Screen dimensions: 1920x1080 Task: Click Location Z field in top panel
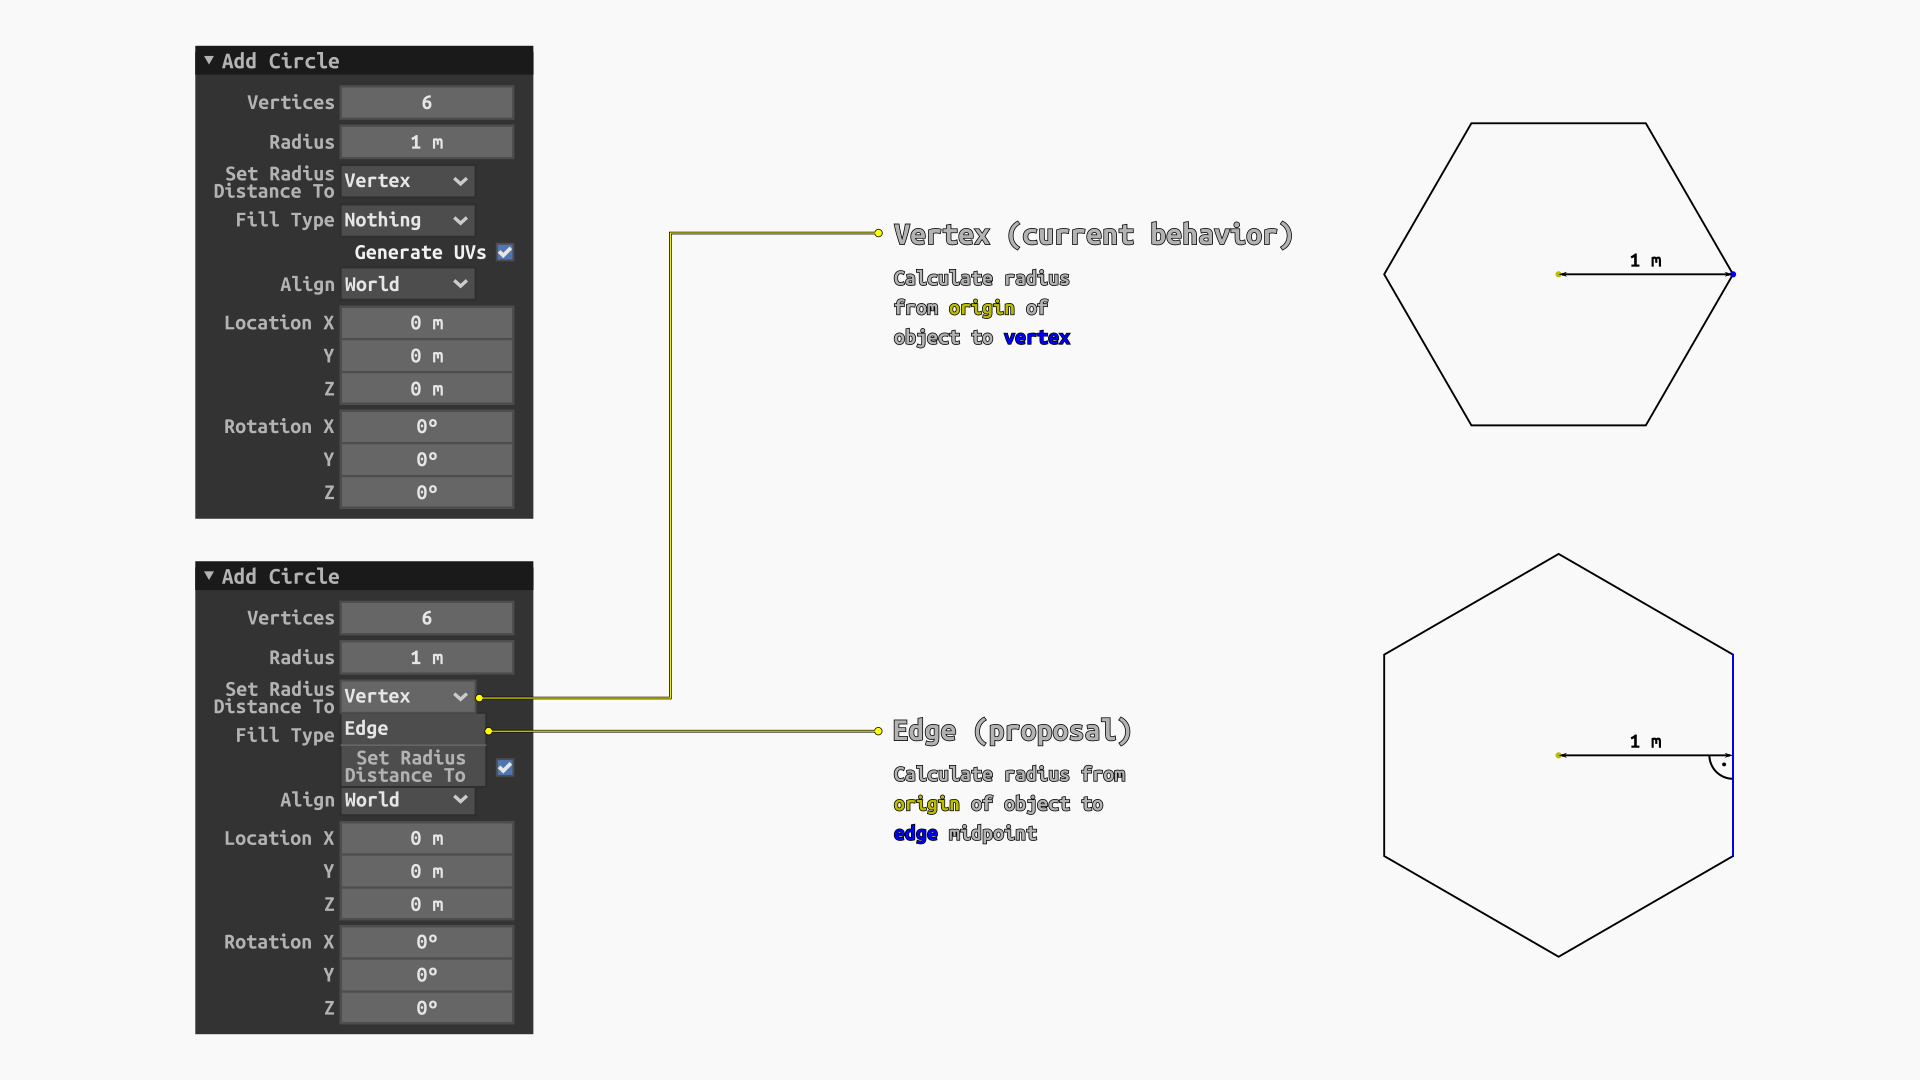coord(427,389)
